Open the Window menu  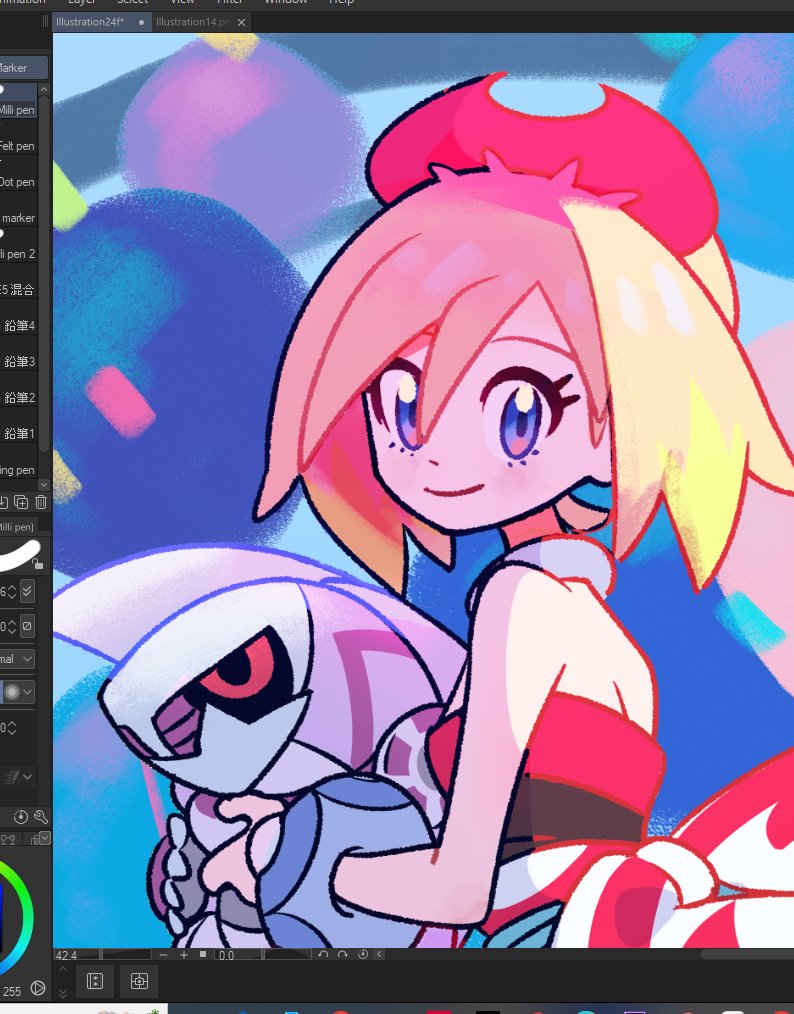286,2
